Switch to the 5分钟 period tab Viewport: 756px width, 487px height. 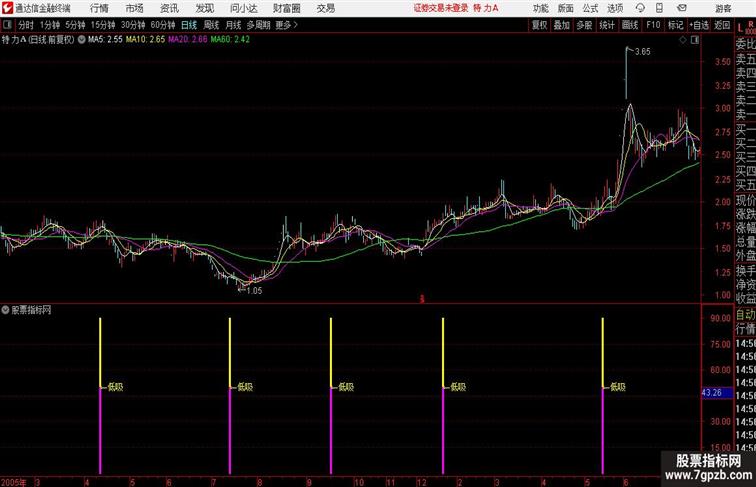[x=75, y=25]
